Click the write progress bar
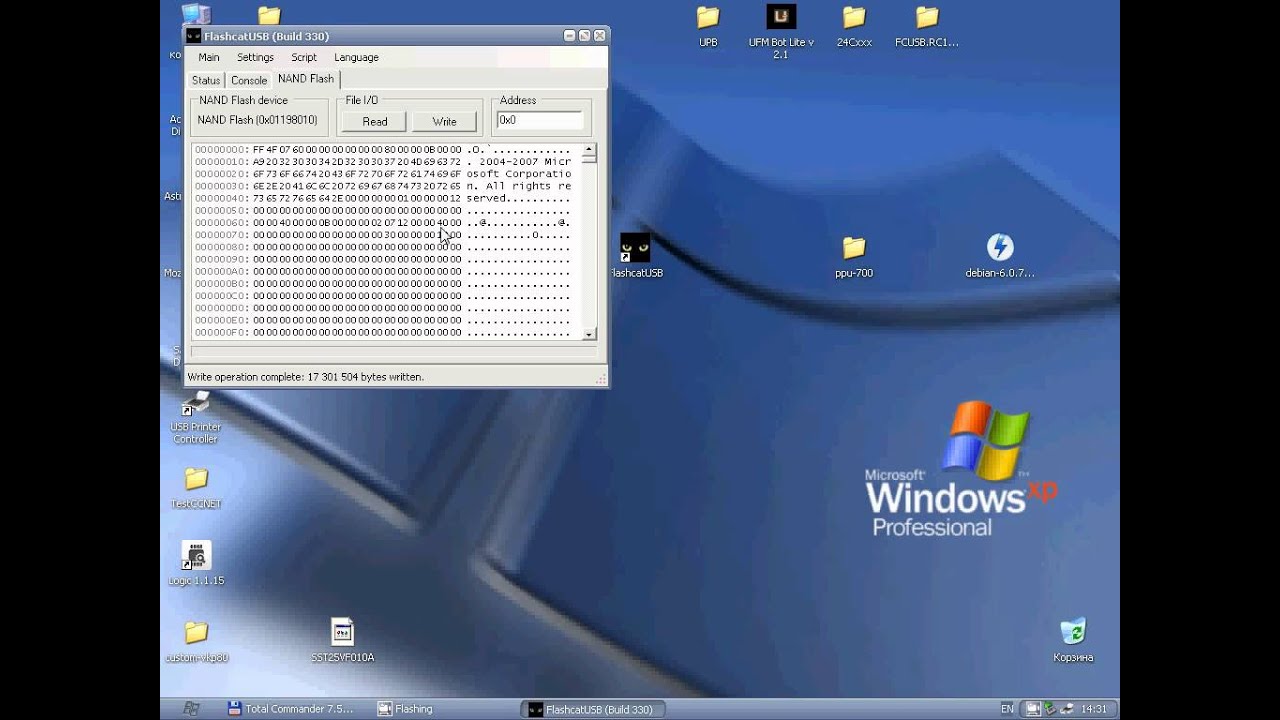 click(394, 352)
